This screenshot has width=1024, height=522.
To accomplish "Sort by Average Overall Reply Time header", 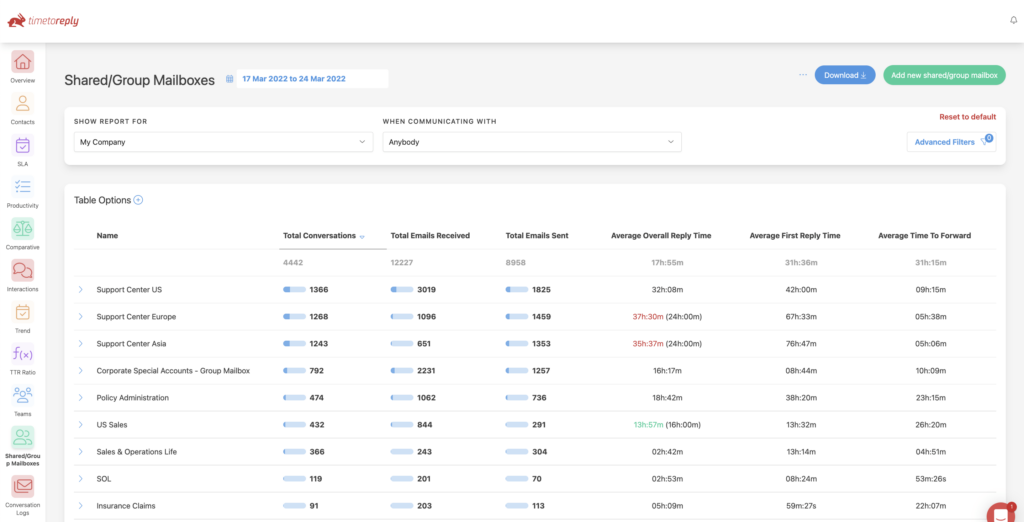I will point(661,236).
